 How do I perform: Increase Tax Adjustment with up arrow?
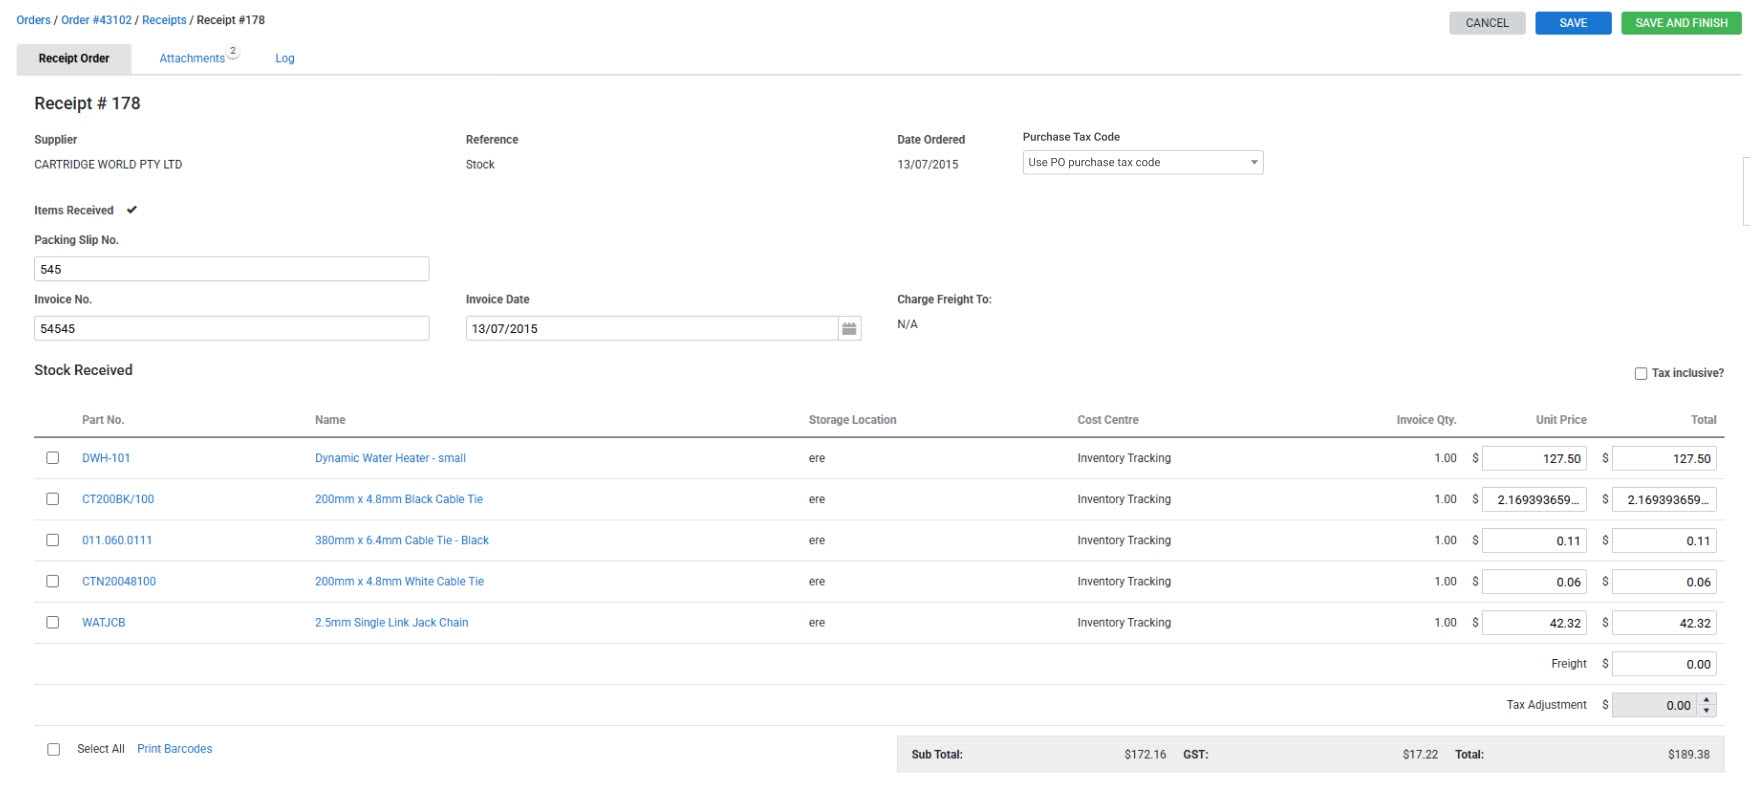tap(1706, 699)
